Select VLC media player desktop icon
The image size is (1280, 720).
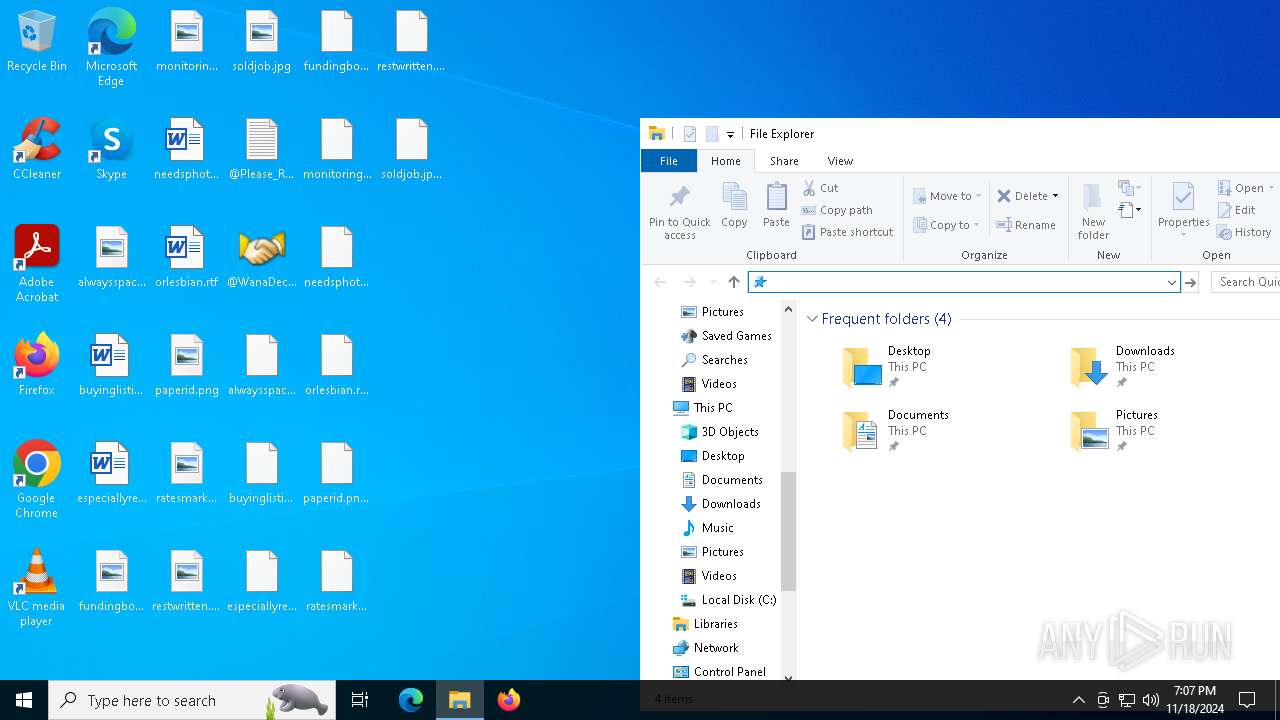tap(37, 588)
